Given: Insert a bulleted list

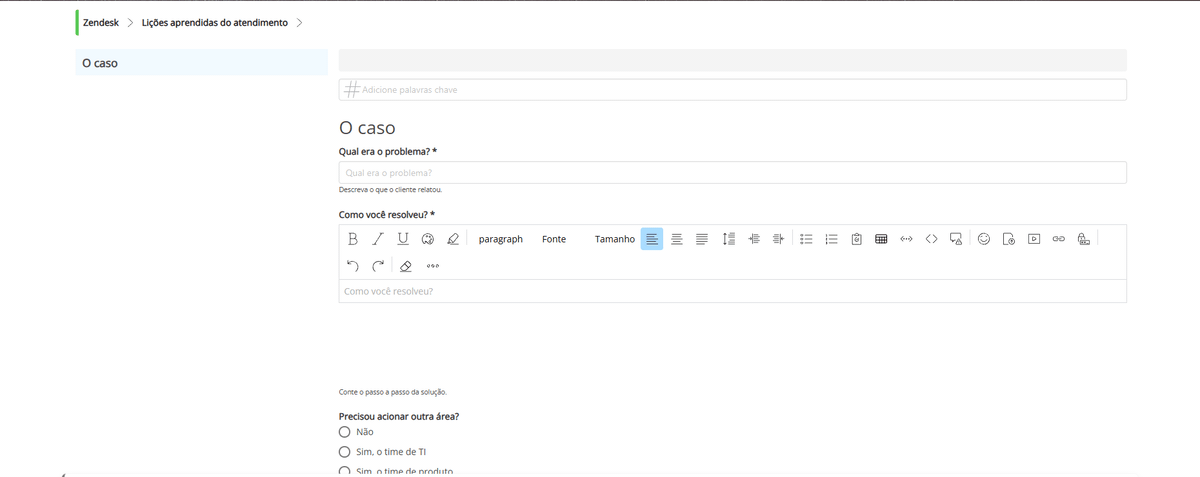Looking at the screenshot, I should [x=806, y=239].
